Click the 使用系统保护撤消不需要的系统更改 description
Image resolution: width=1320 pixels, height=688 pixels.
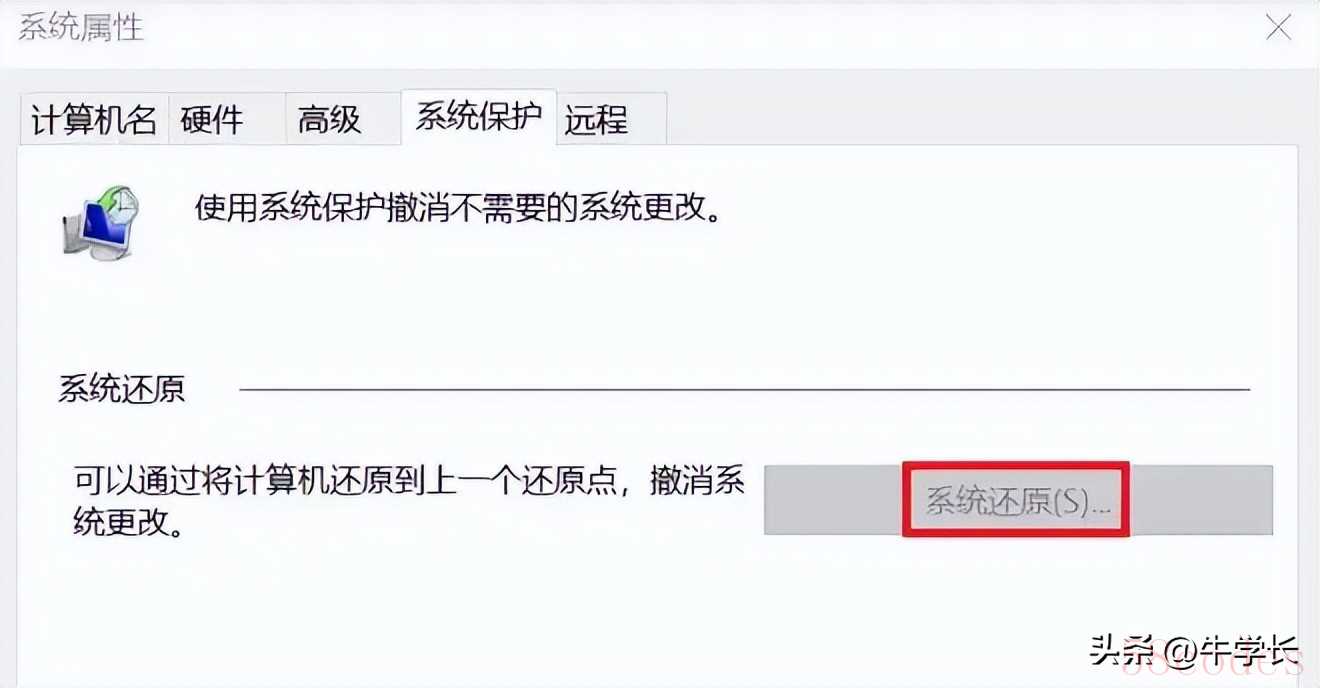458,210
